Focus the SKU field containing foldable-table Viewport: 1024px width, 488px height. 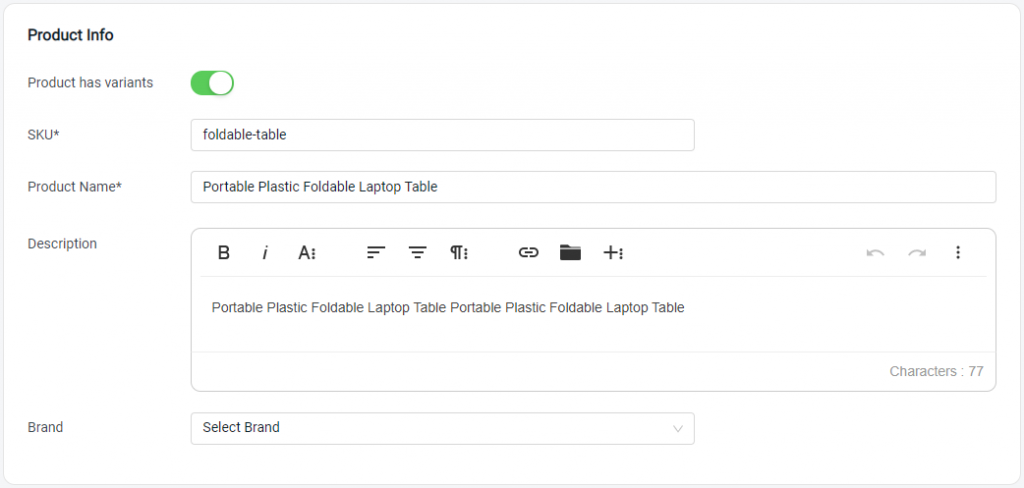pos(443,135)
